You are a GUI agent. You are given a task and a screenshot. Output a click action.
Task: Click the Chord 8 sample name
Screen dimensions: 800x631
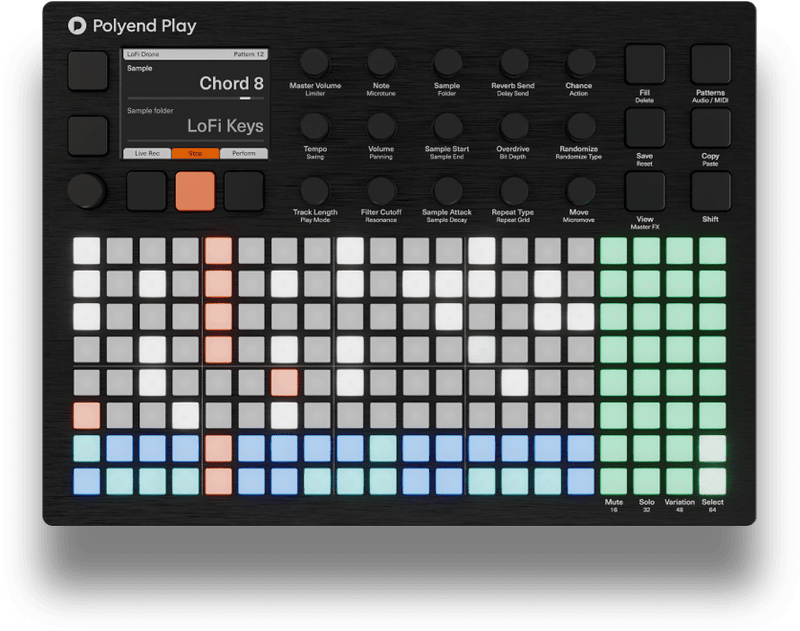pyautogui.click(x=231, y=83)
